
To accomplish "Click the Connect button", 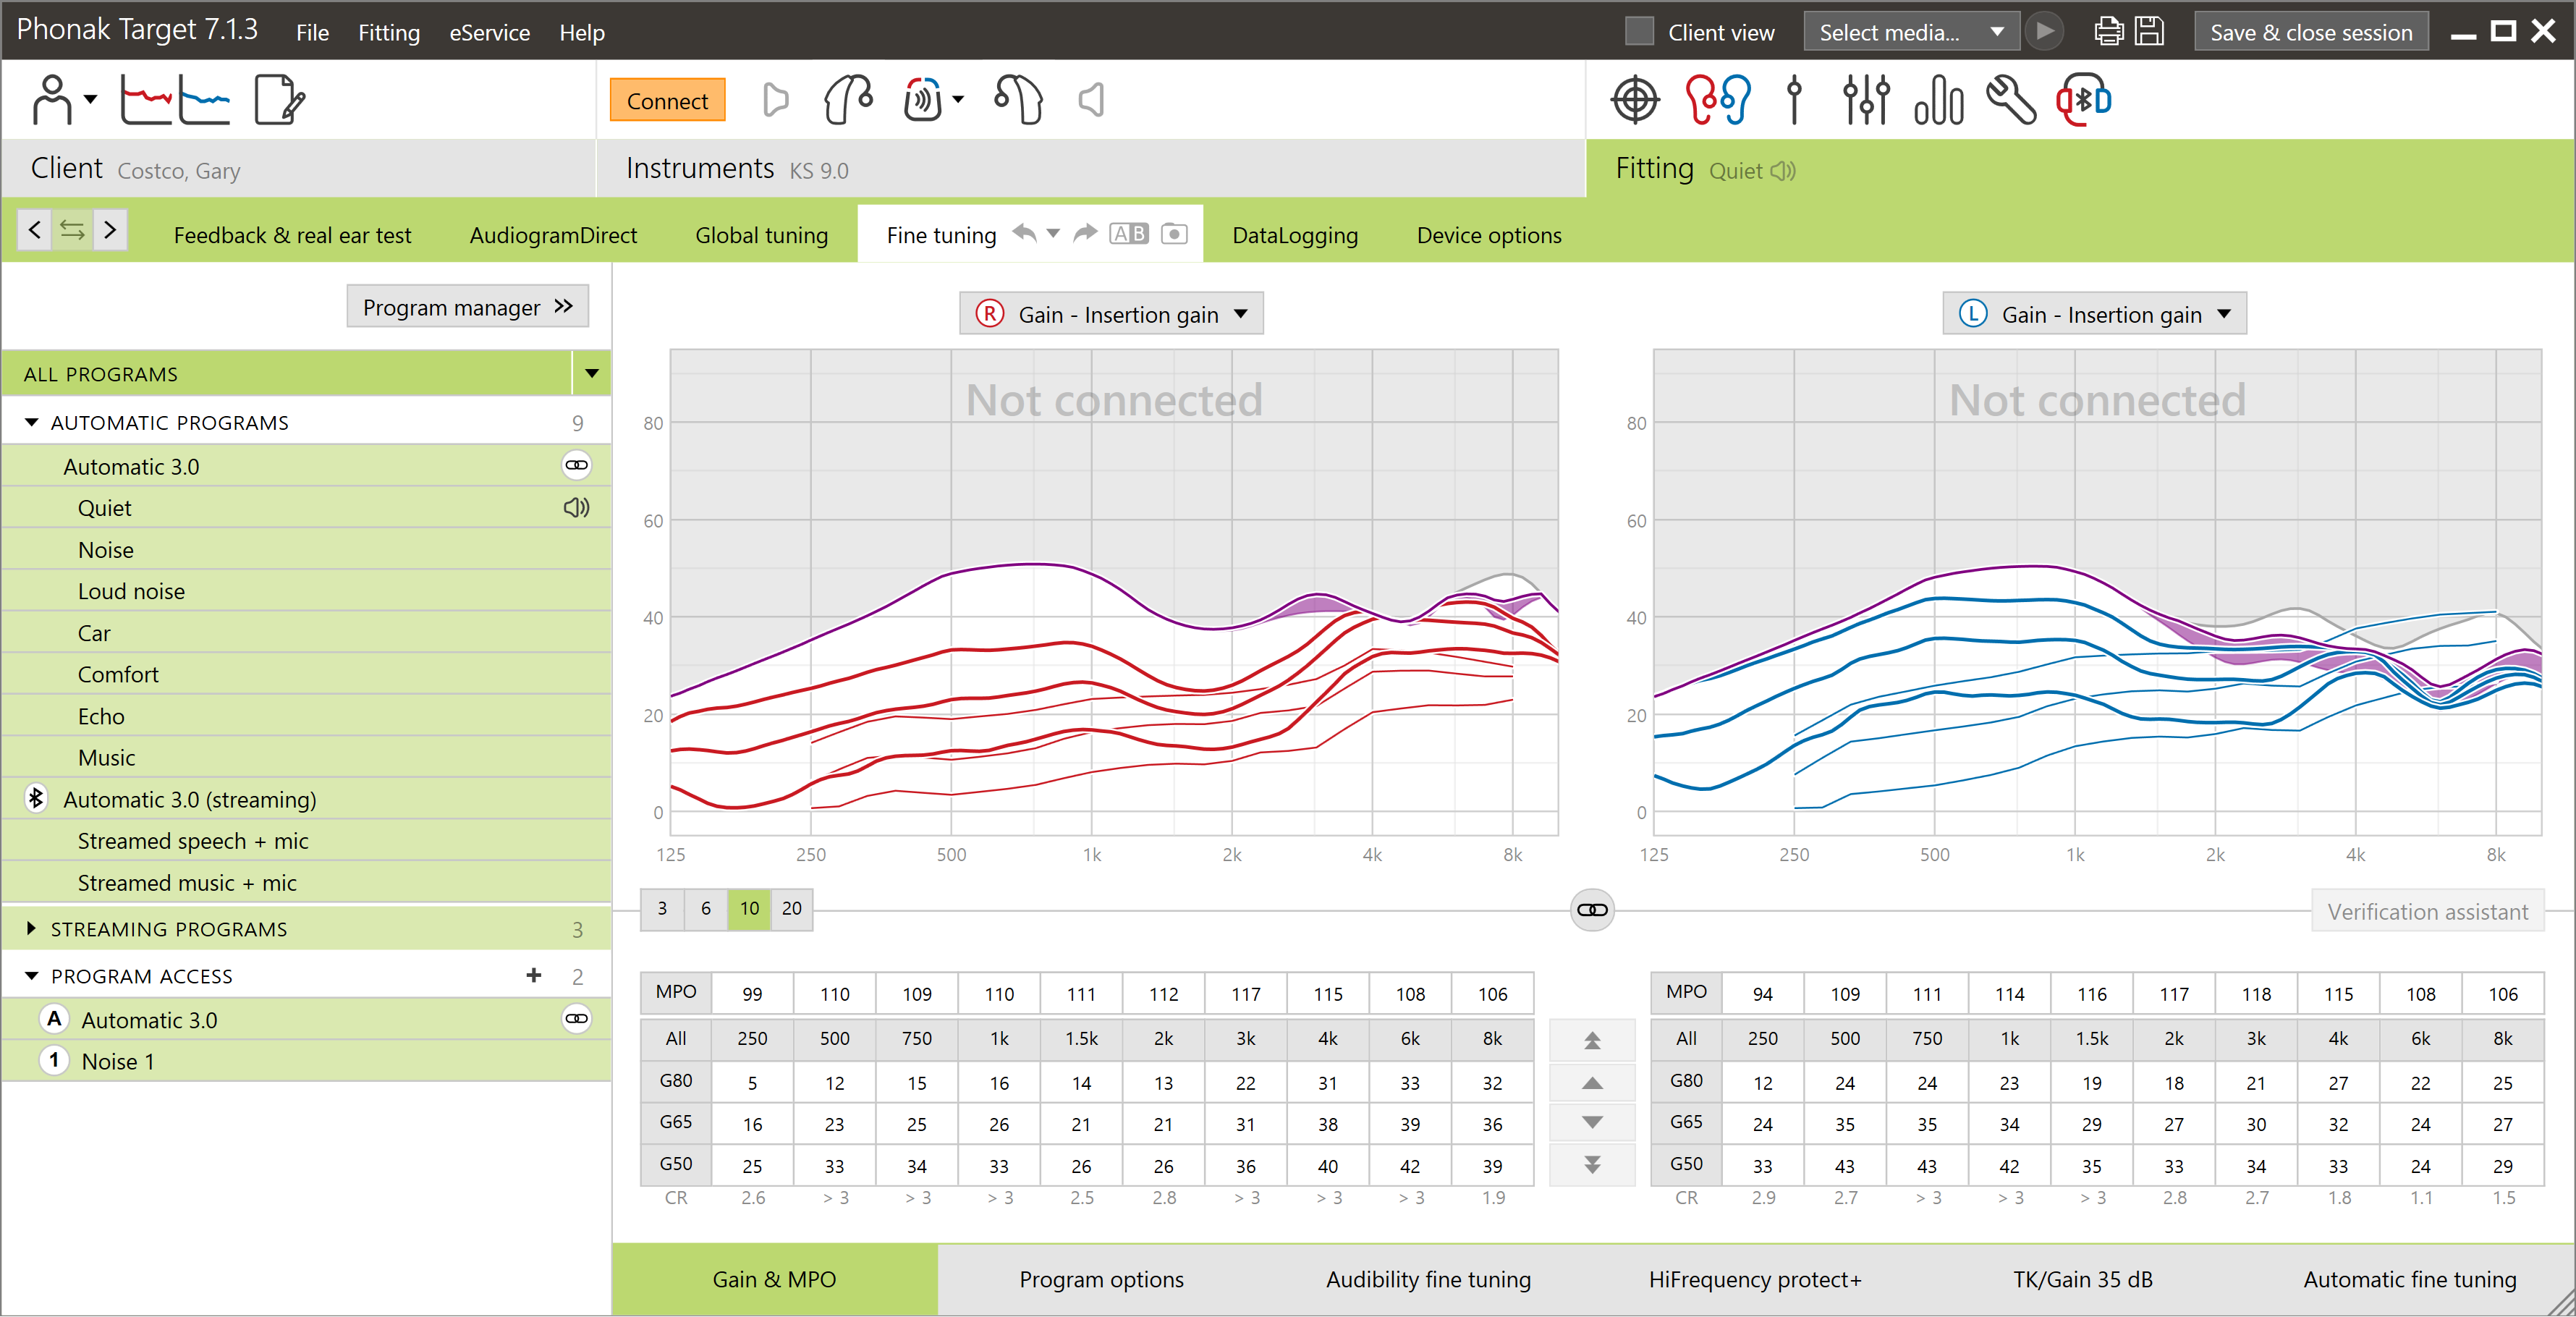I will (667, 100).
